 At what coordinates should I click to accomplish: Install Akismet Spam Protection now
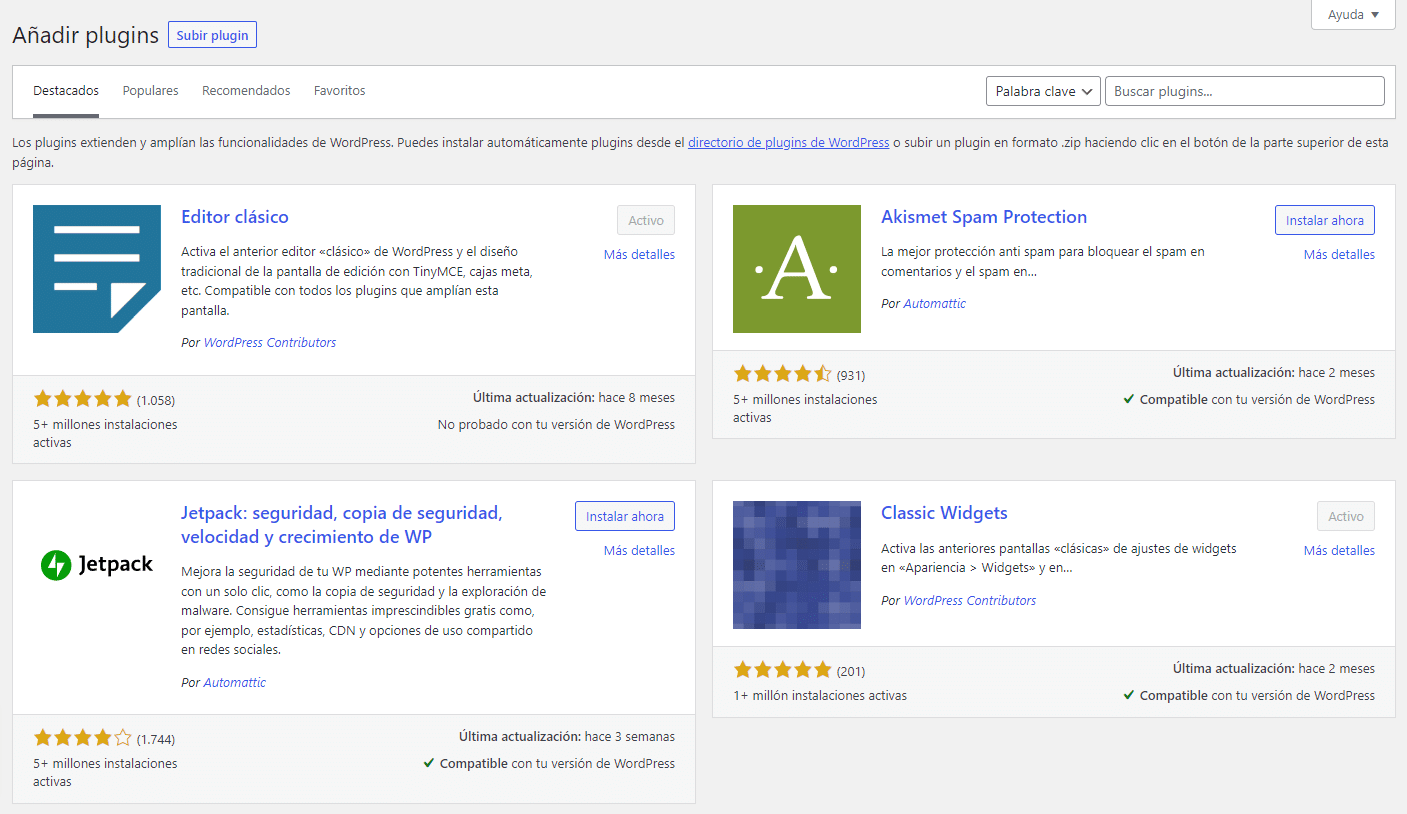[x=1325, y=220]
